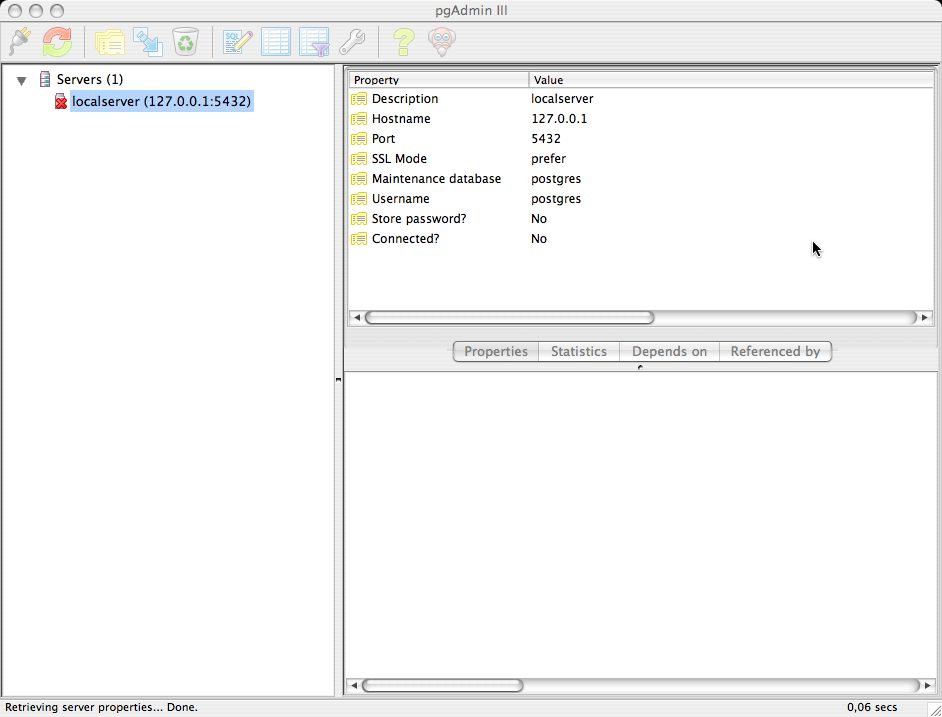Viewport: 942px width, 717px height.
Task: Switch to the Statistics tab
Action: [x=578, y=351]
